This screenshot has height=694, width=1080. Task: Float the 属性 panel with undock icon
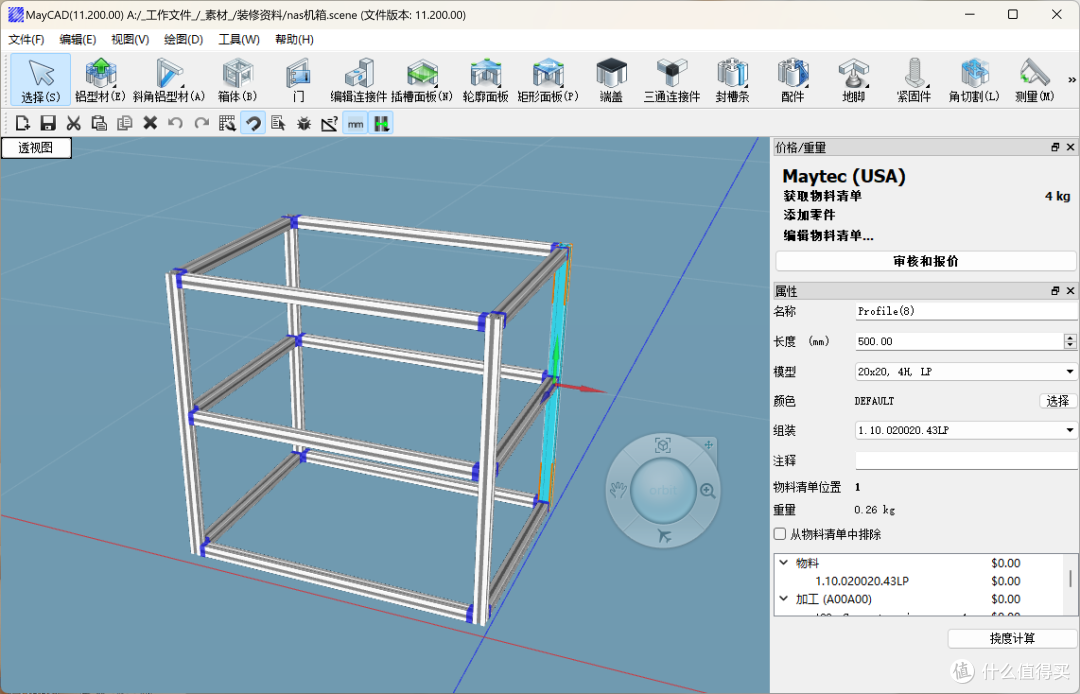1055,291
